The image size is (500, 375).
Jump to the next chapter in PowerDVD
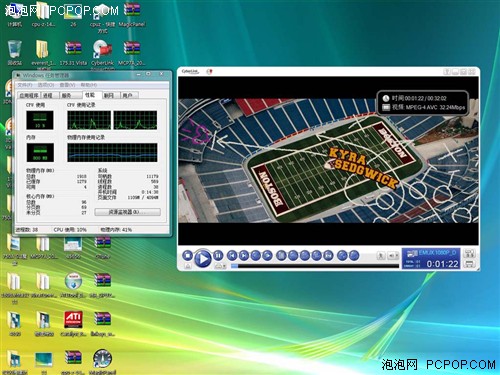[x=244, y=256]
